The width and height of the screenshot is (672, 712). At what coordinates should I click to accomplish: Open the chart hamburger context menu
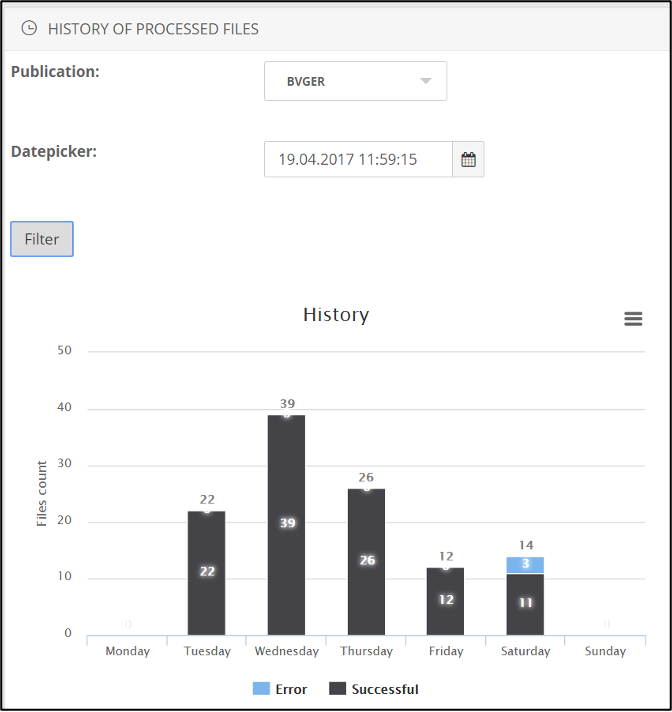[633, 319]
